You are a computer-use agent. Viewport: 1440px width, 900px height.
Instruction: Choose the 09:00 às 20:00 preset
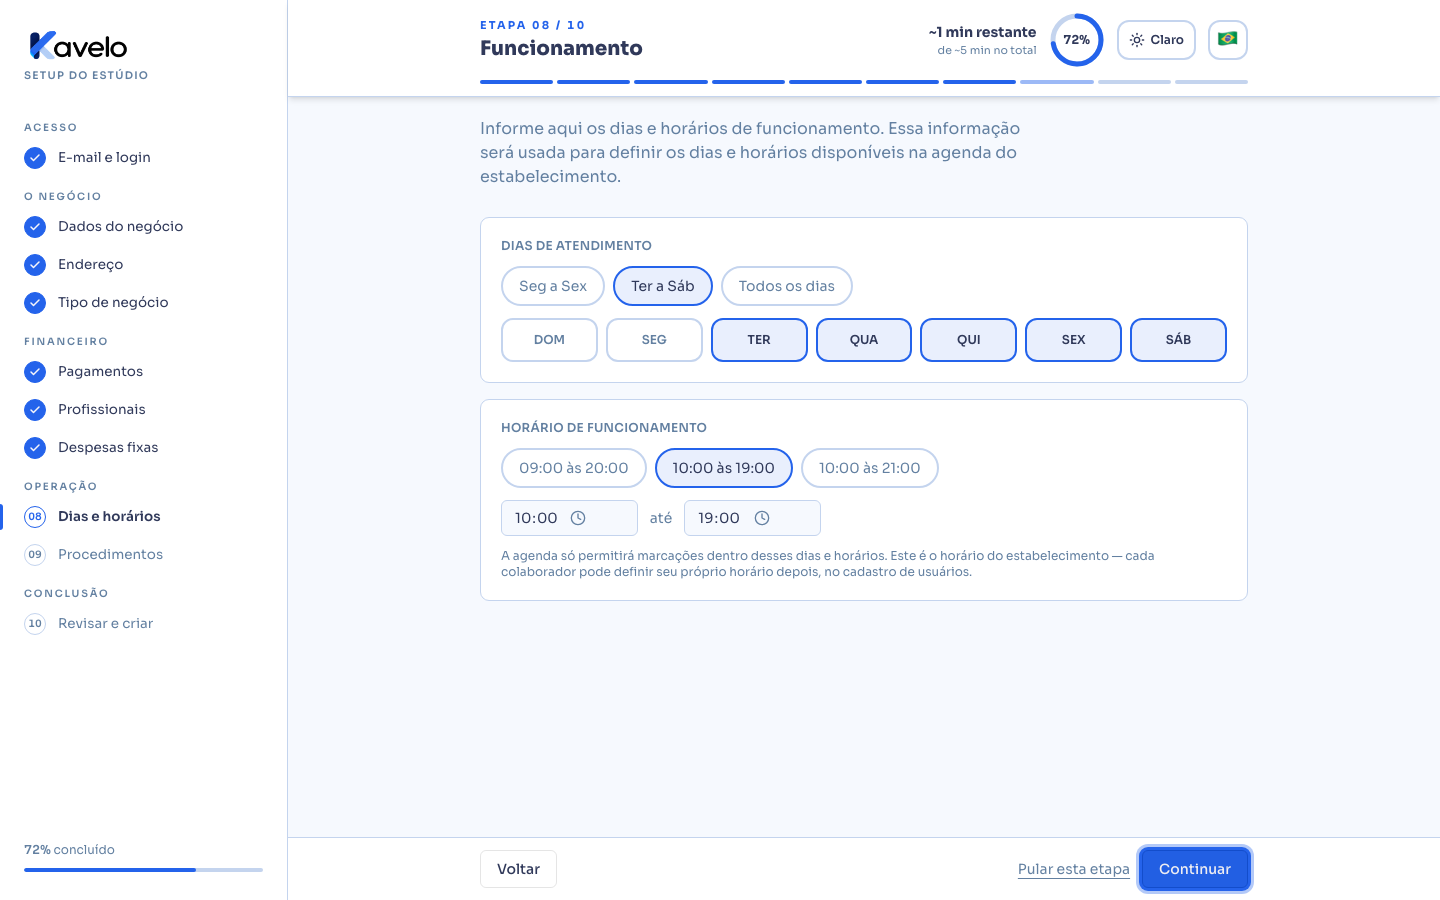574,468
